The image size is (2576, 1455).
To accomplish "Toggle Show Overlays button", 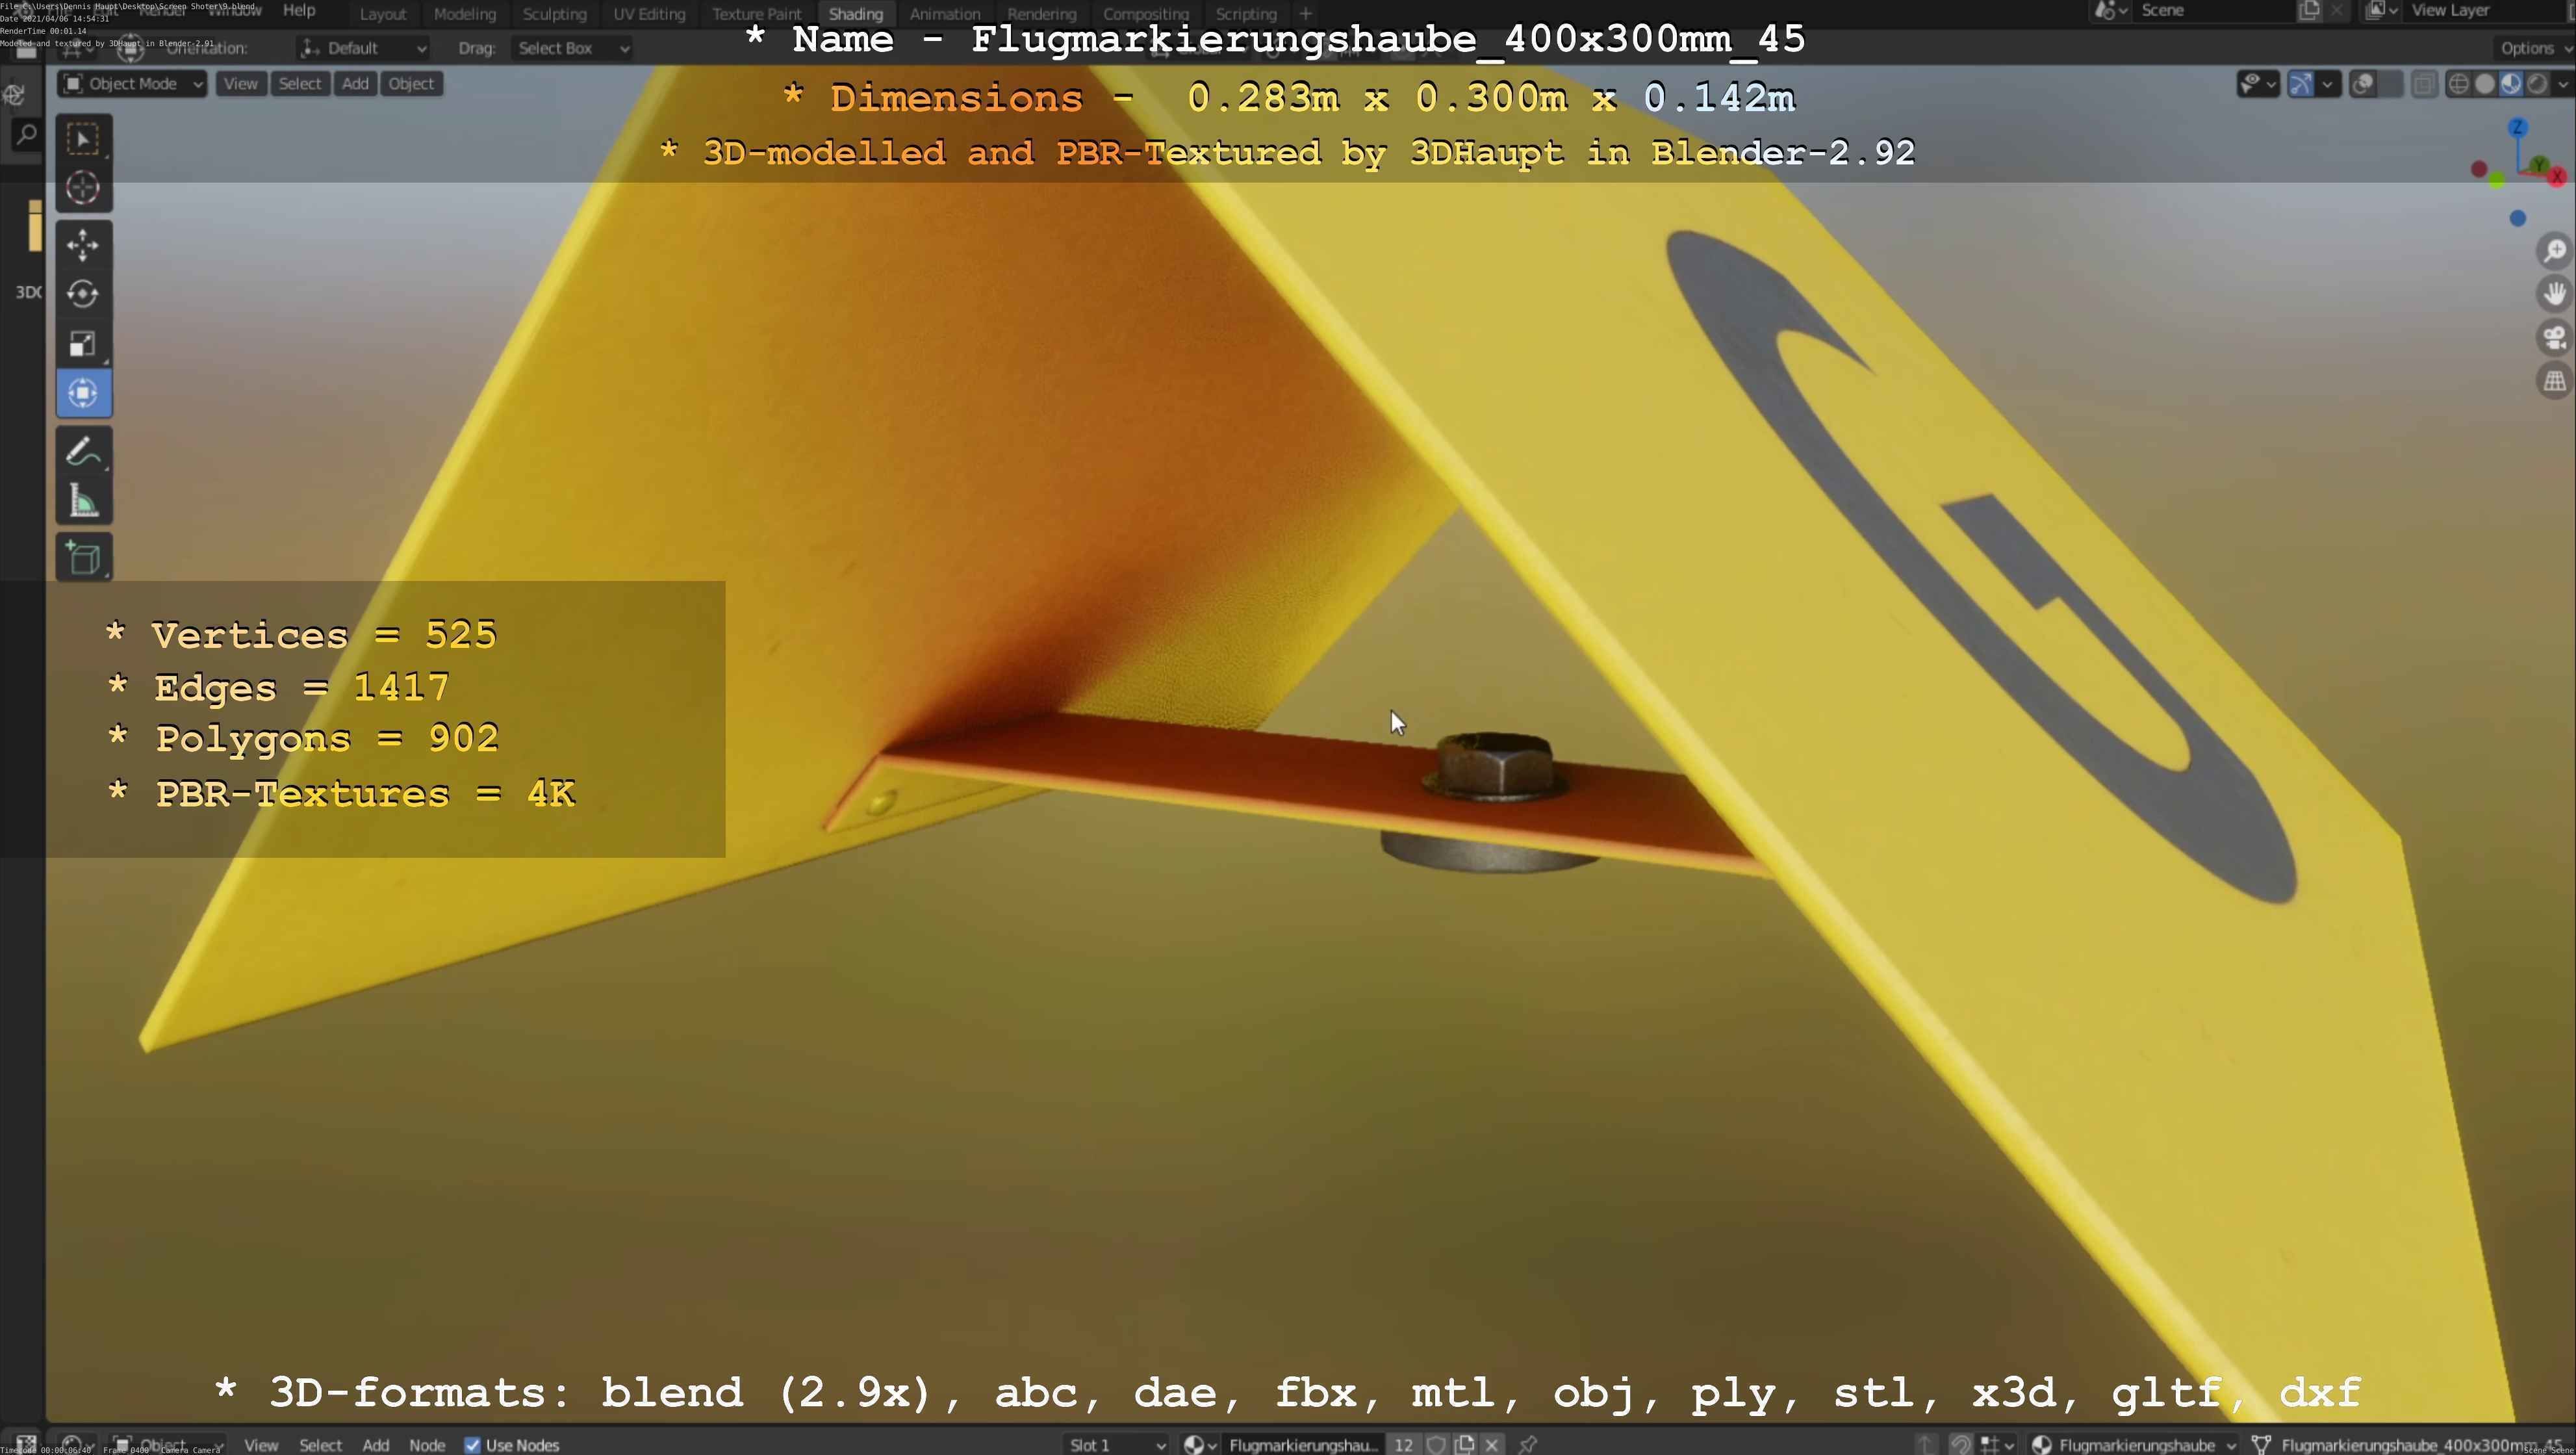I will point(2363,84).
